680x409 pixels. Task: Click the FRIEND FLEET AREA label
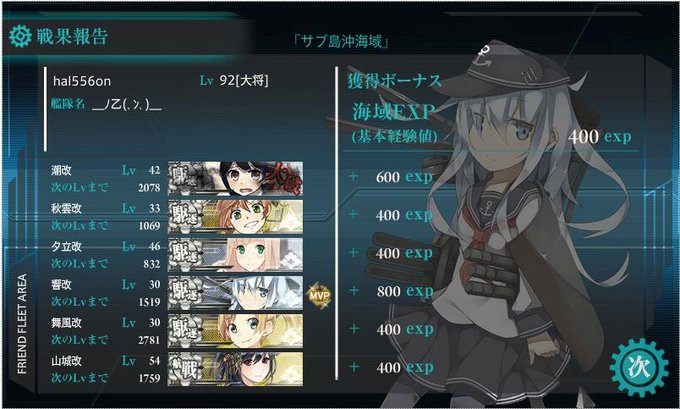tap(22, 324)
